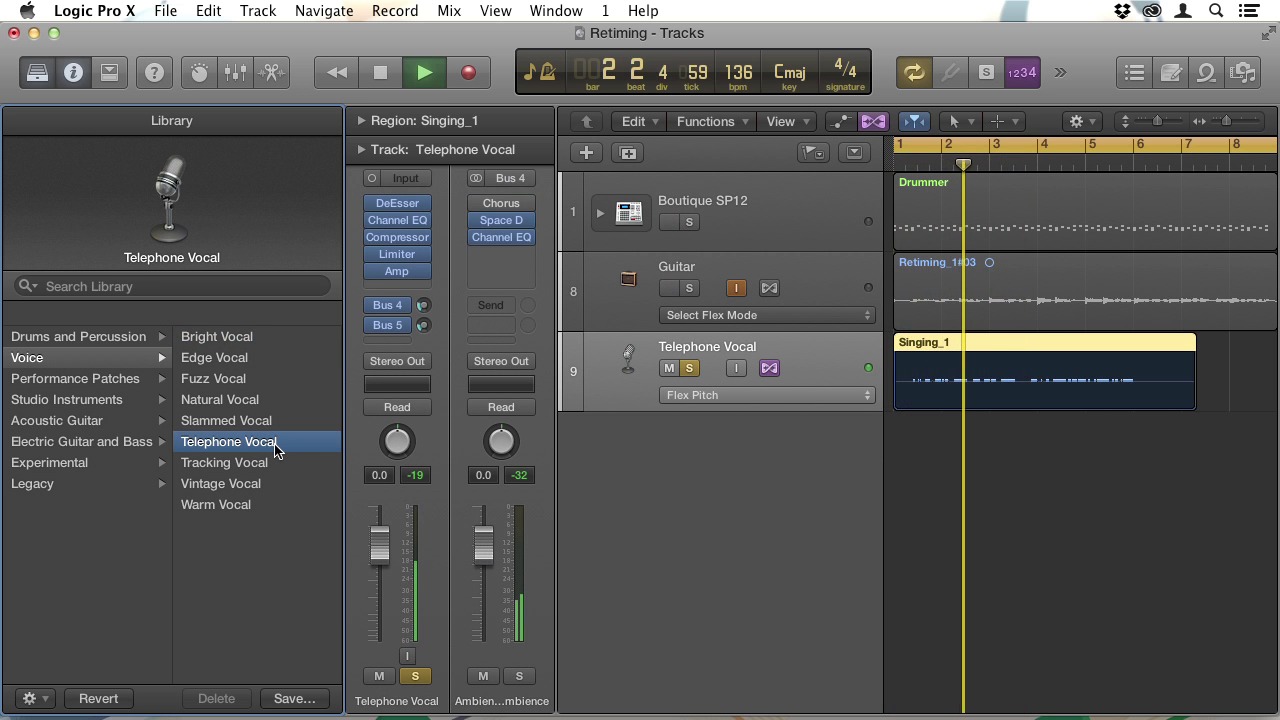Expand the Region: Singing_1 disclosure triangle
Viewport: 1280px width, 720px height.
coord(361,121)
